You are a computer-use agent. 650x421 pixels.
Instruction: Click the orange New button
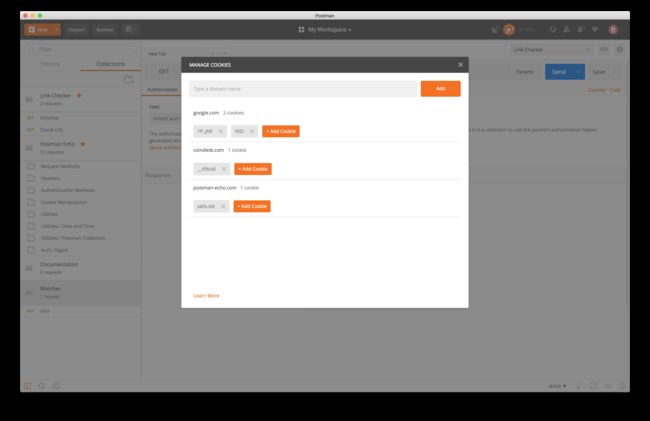point(38,29)
